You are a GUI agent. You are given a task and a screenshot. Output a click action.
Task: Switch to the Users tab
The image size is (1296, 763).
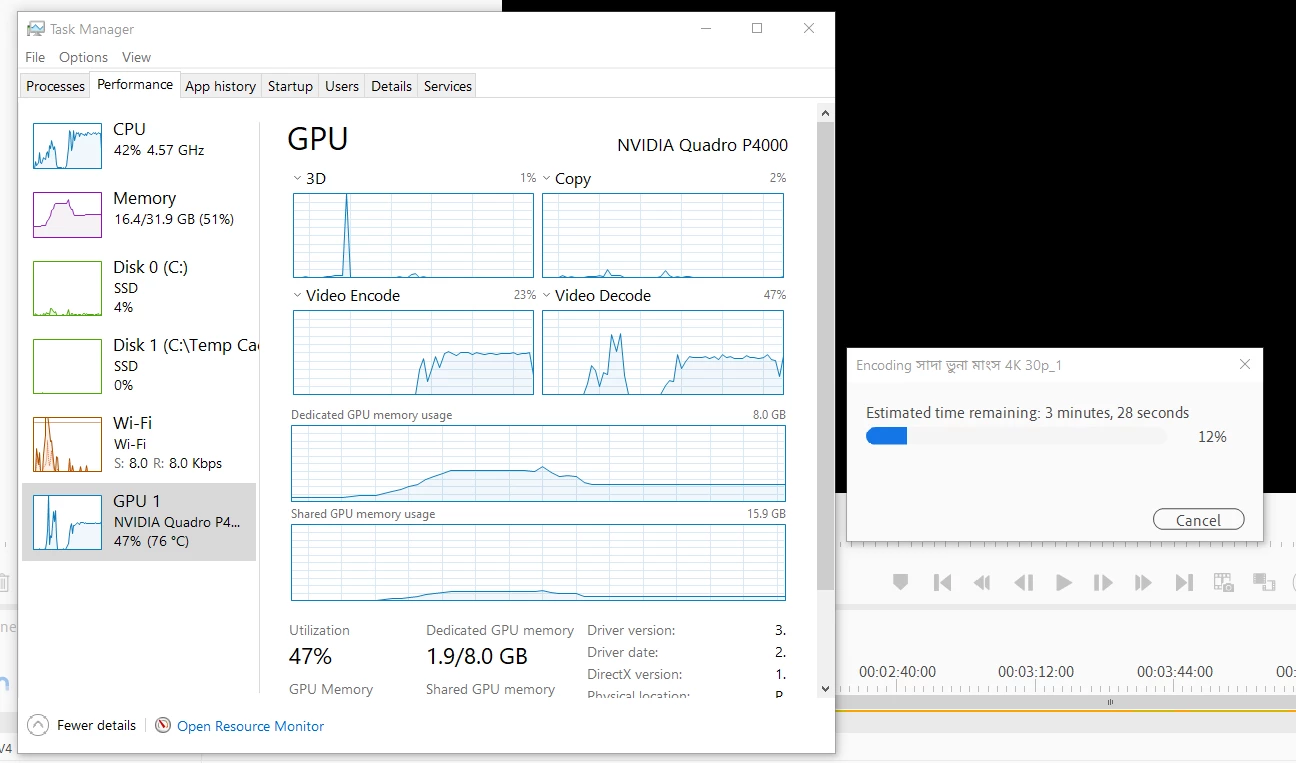(341, 86)
